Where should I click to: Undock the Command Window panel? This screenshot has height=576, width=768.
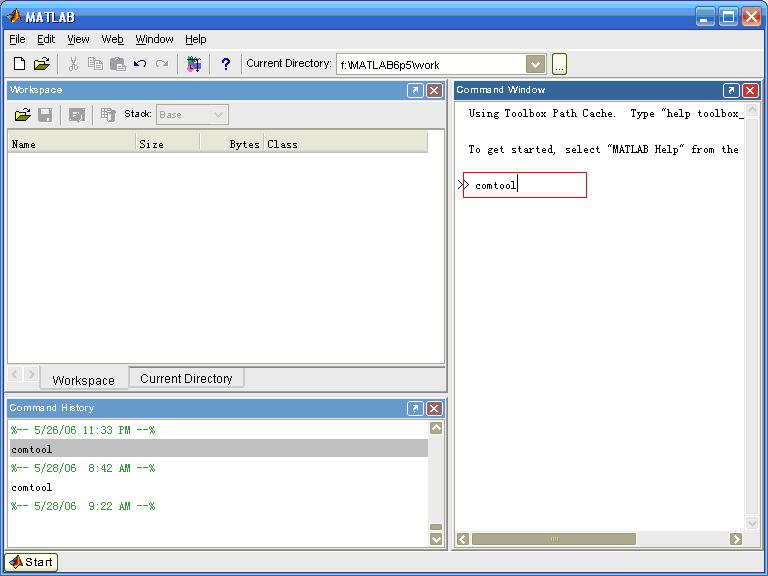tap(731, 90)
